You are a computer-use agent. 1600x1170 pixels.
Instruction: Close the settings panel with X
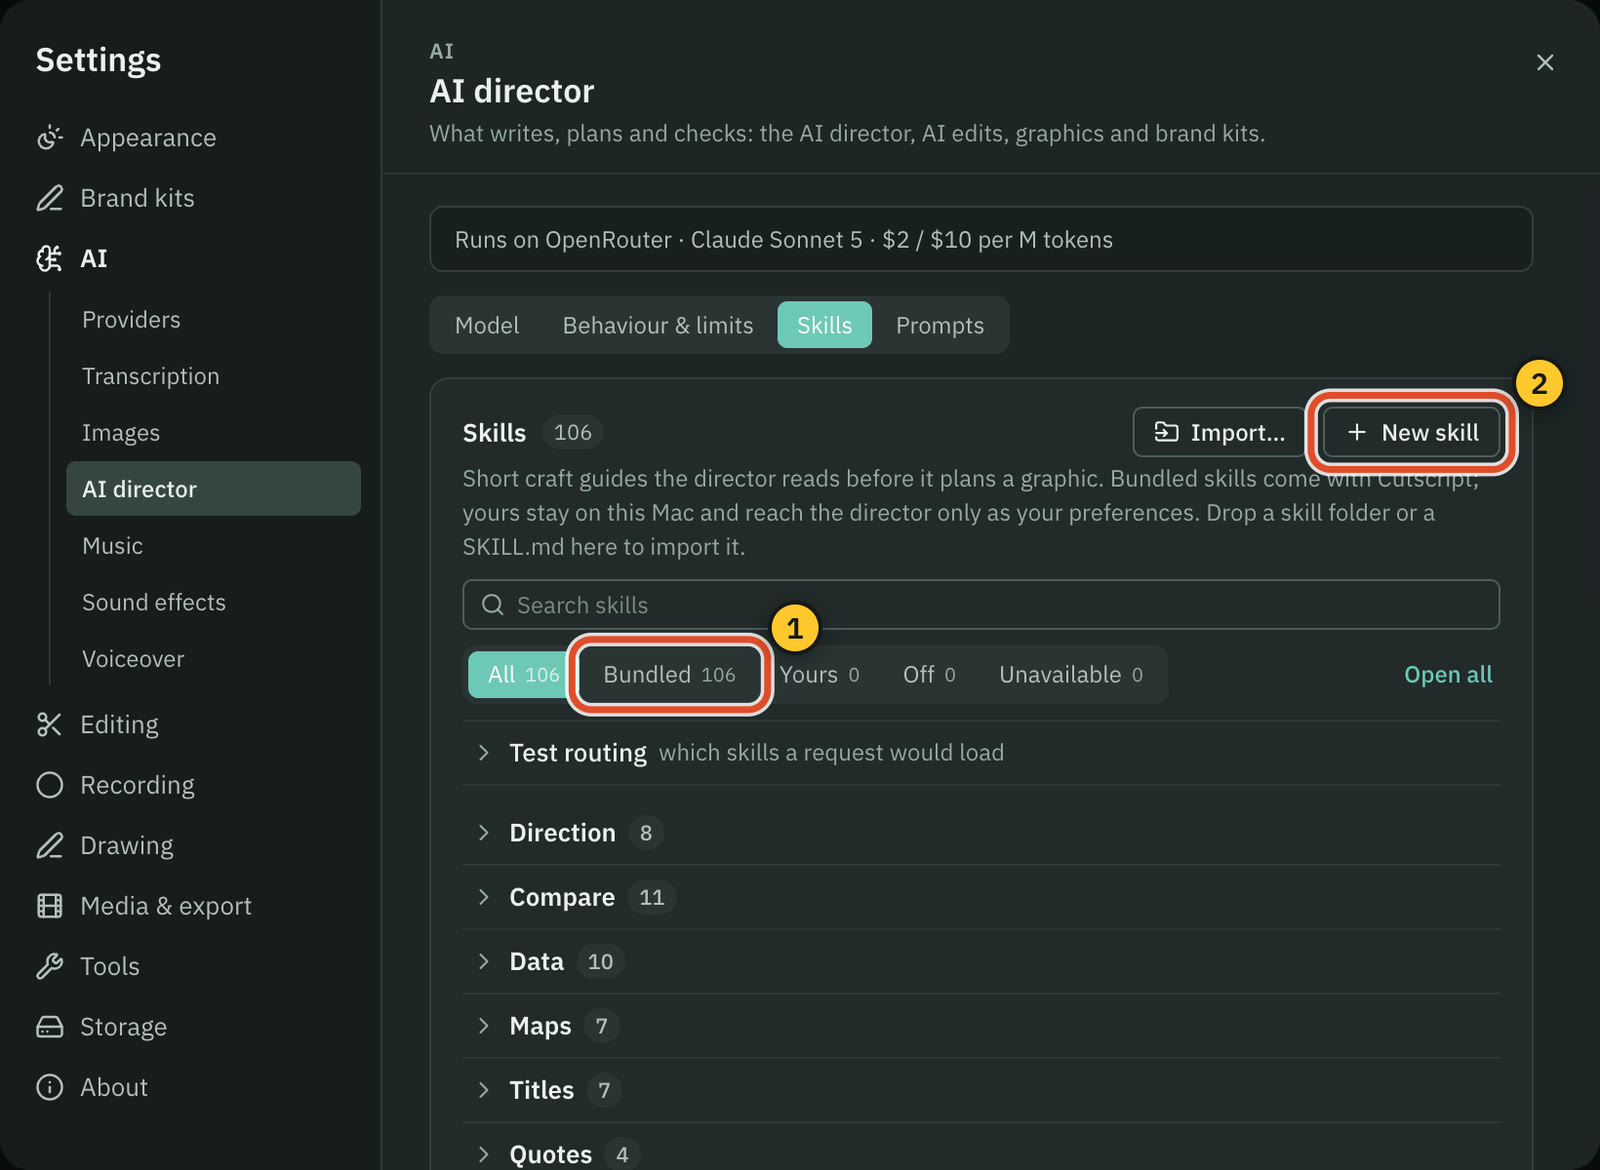coord(1545,62)
